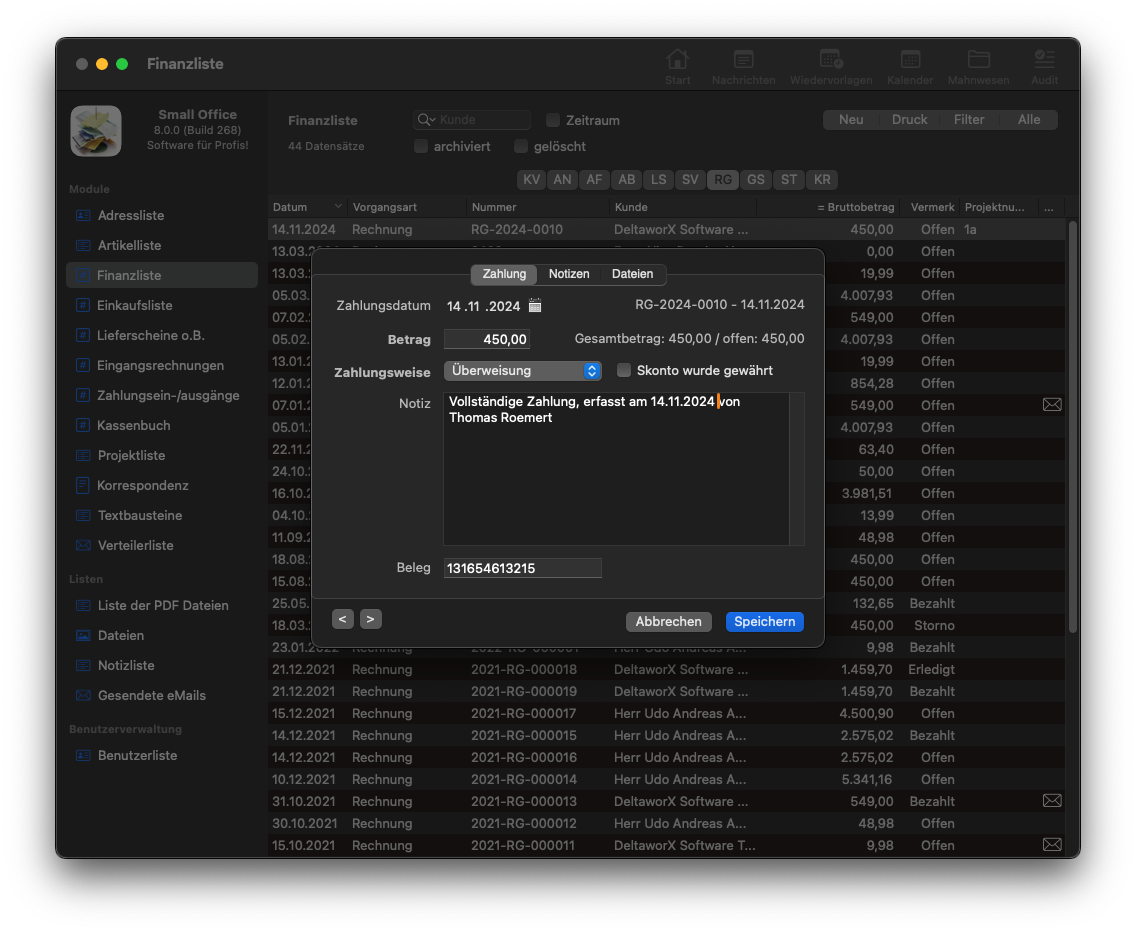The width and height of the screenshot is (1136, 932).
Task: Toggle the AN document type filter
Action: pos(562,180)
